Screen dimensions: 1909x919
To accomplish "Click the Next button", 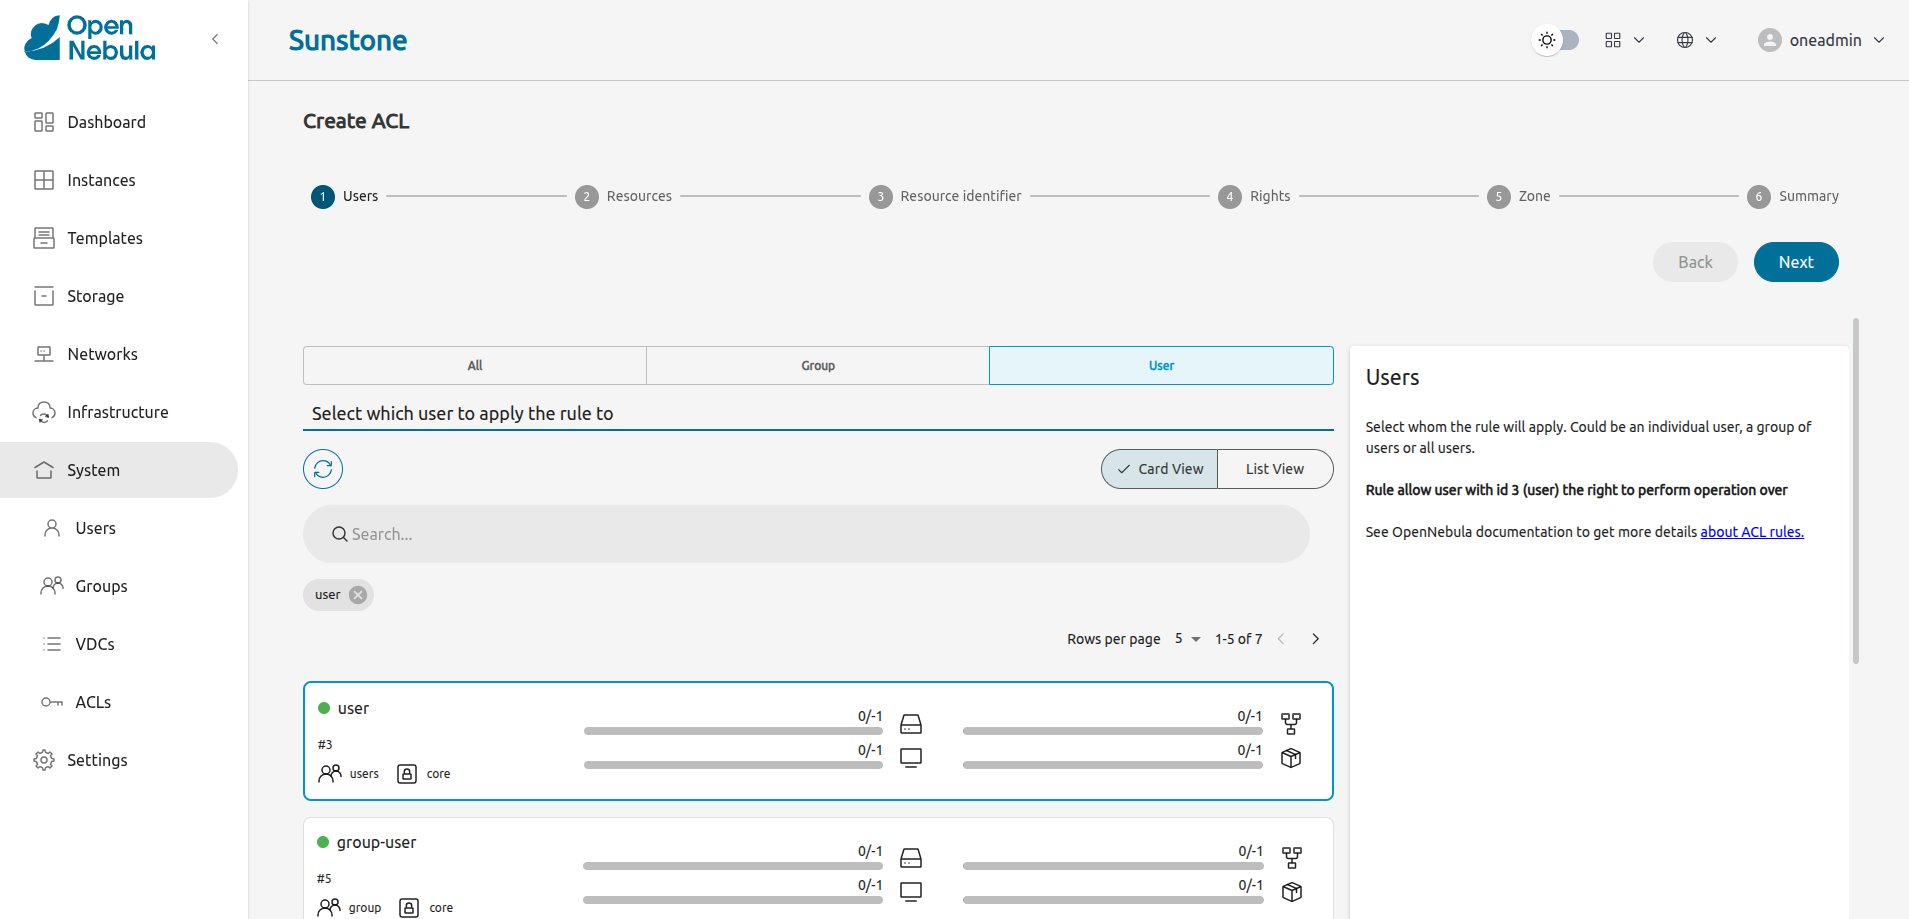I will pyautogui.click(x=1795, y=261).
